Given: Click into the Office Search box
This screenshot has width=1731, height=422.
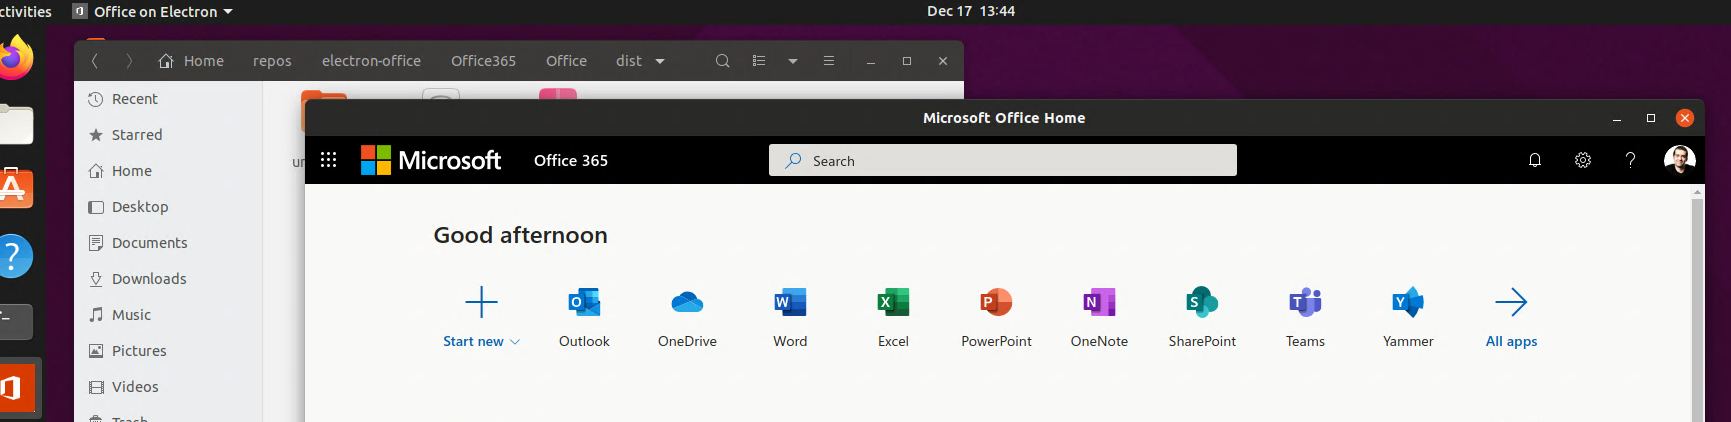Looking at the screenshot, I should click(1003, 160).
